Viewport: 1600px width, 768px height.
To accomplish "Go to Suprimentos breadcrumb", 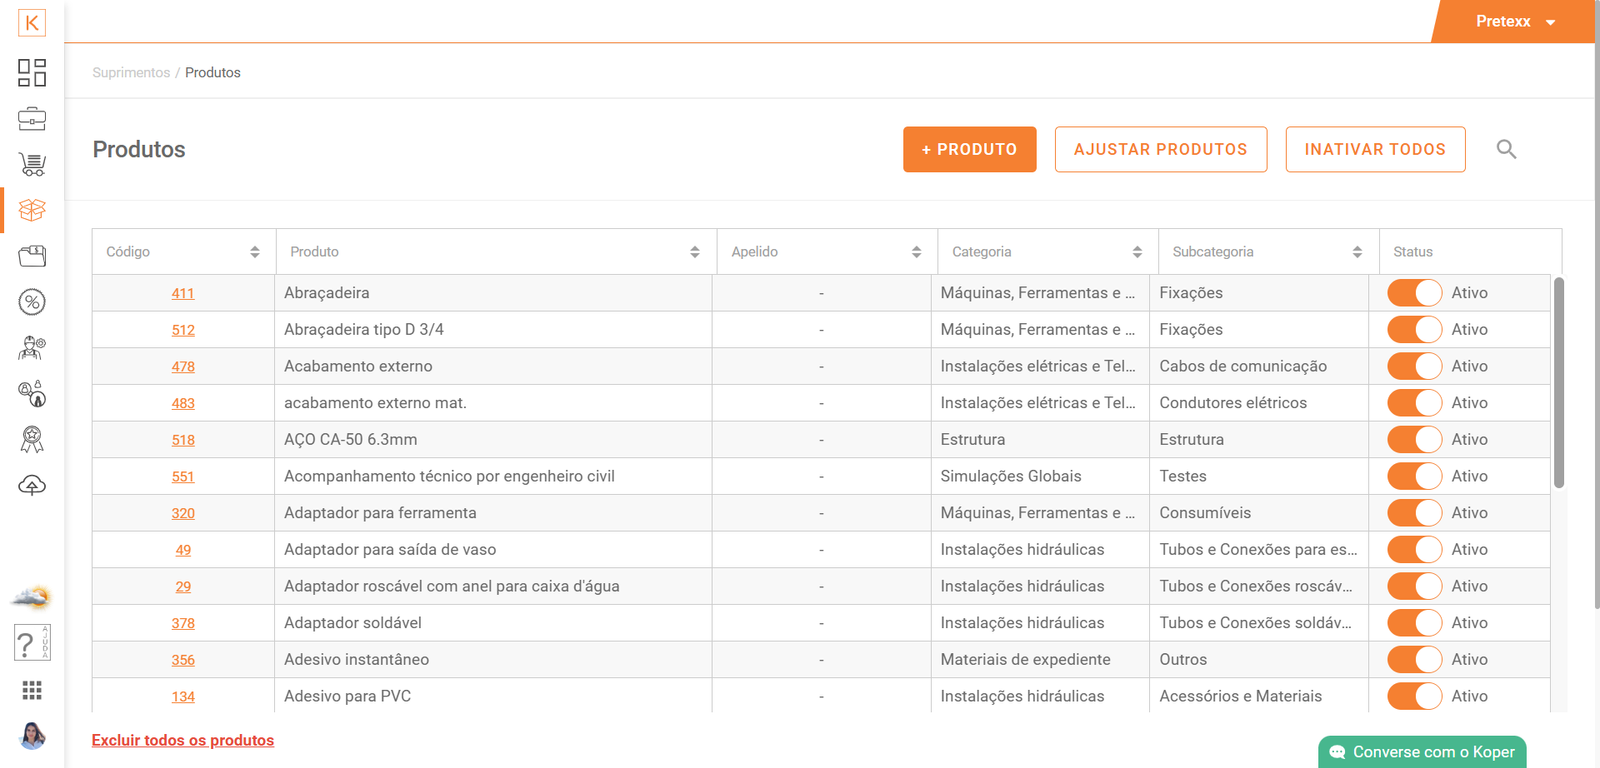I will pyautogui.click(x=131, y=73).
